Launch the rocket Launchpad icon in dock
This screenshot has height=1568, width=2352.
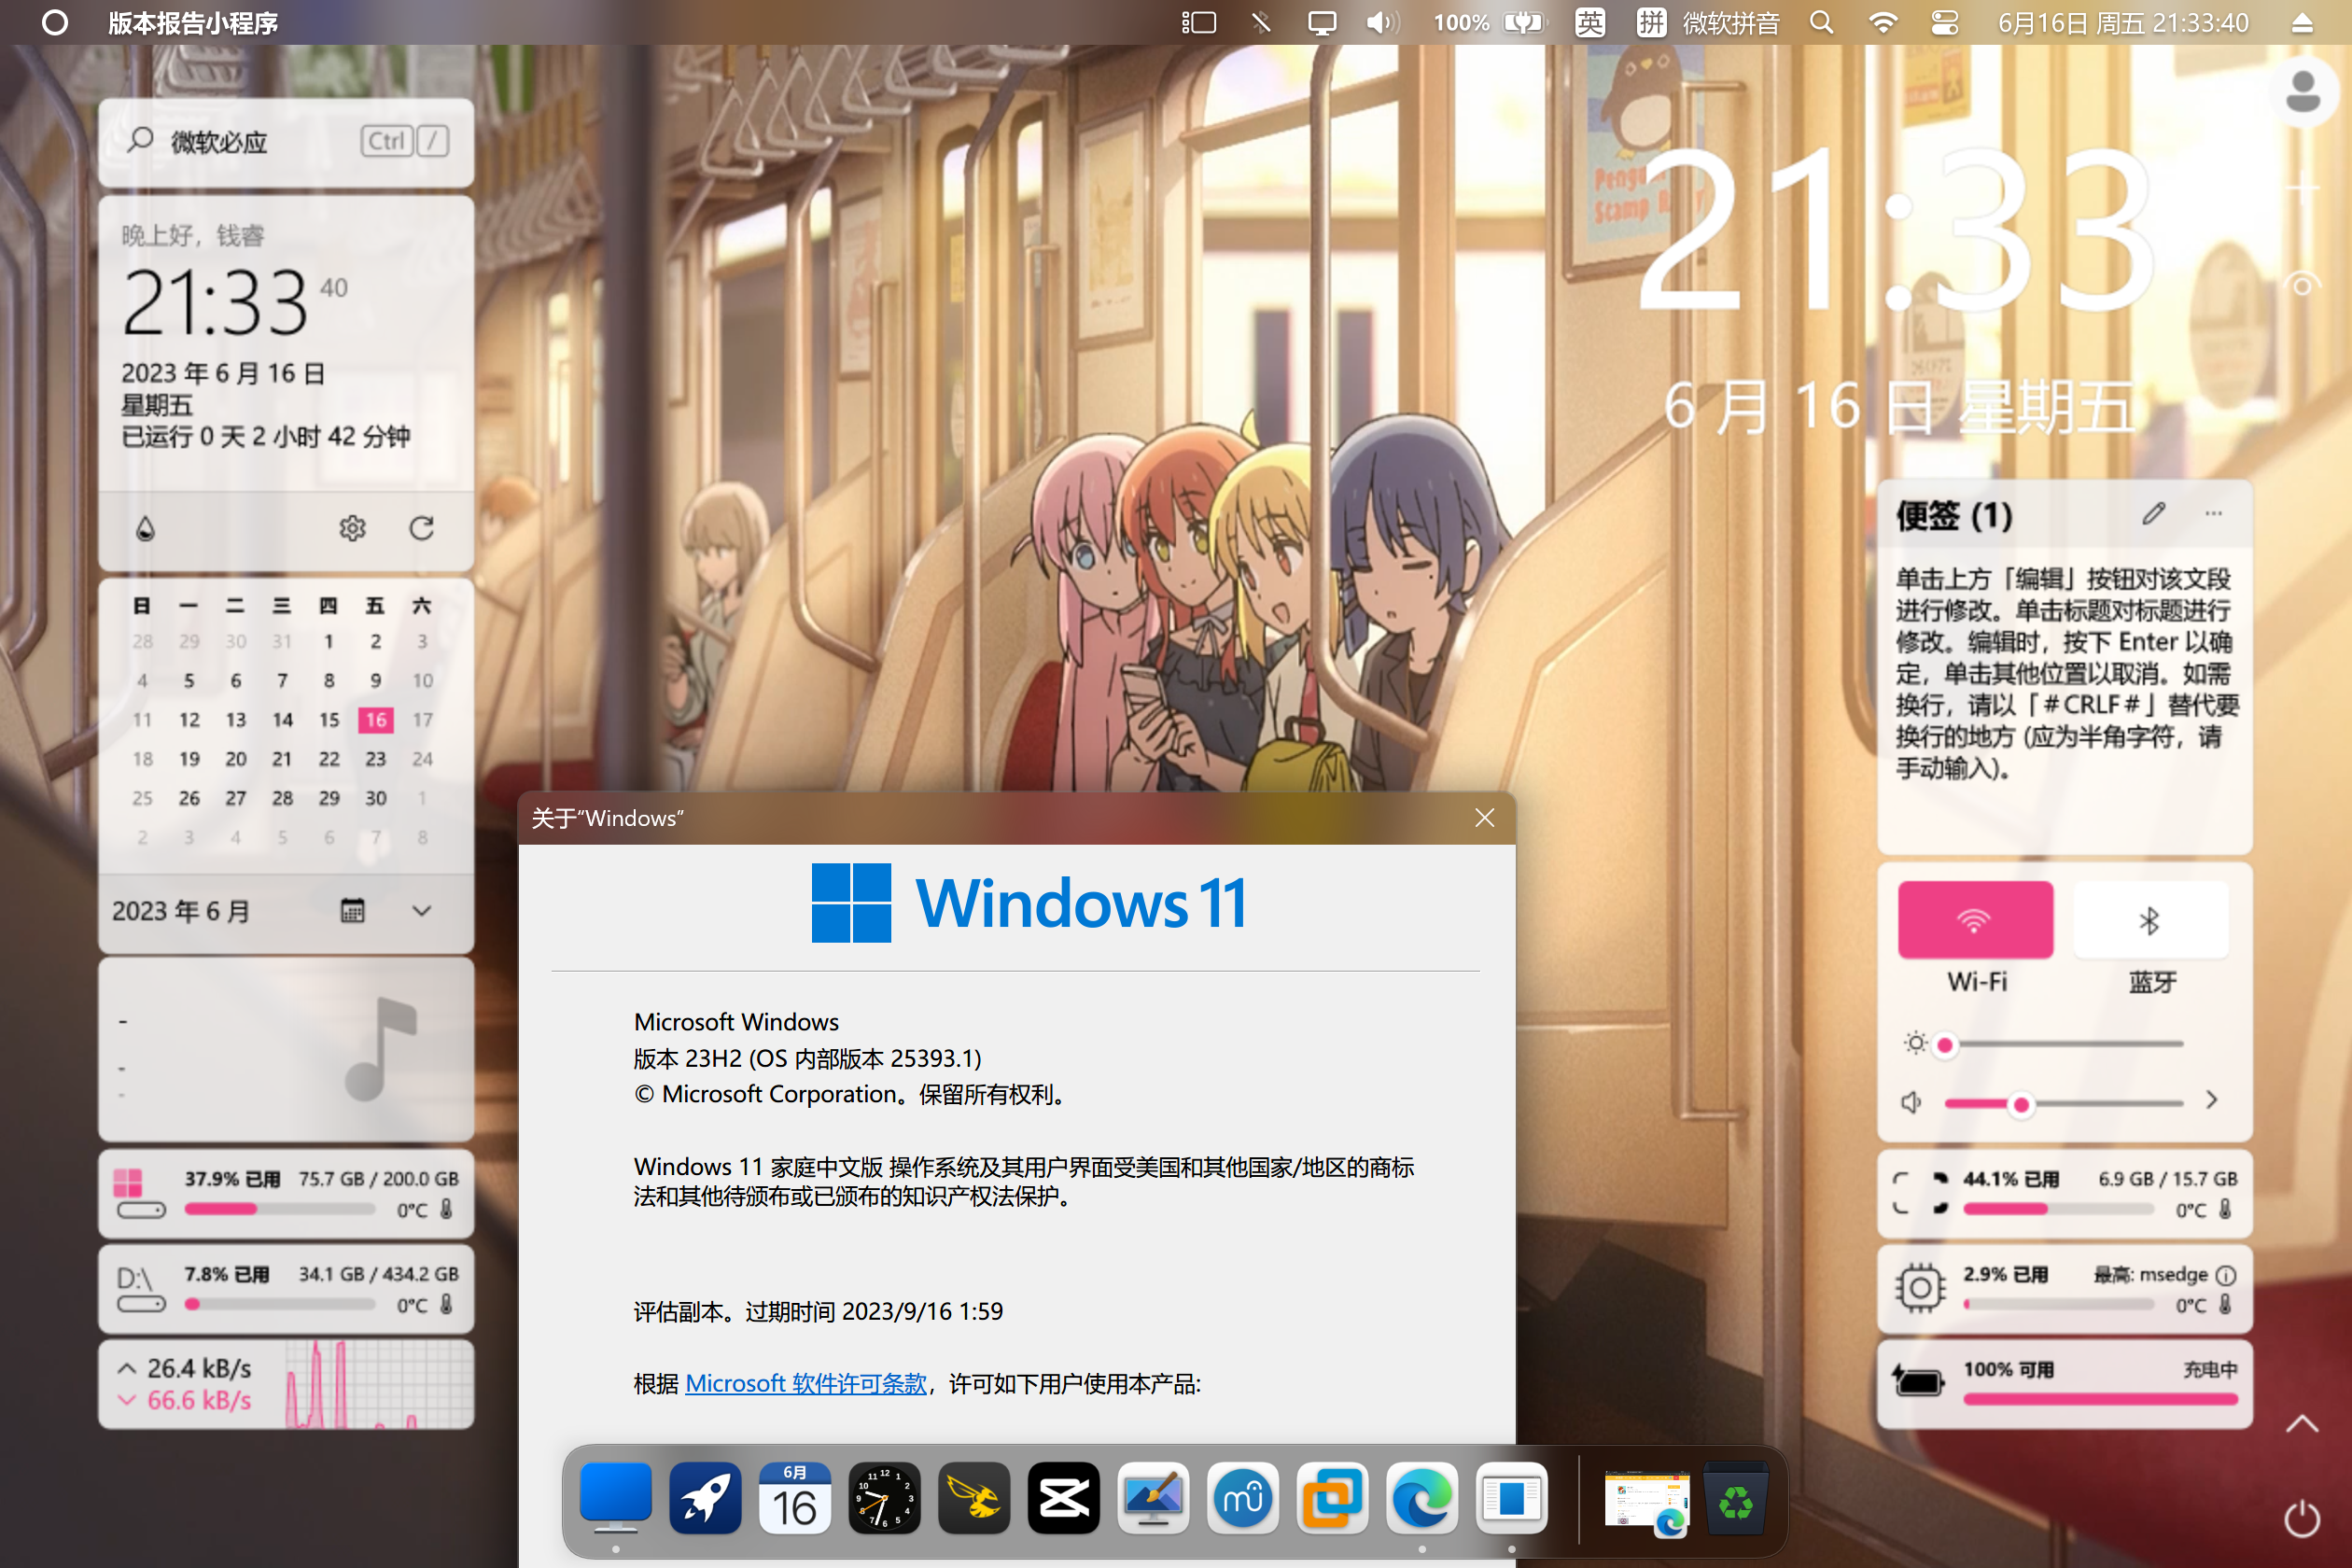[705, 1498]
